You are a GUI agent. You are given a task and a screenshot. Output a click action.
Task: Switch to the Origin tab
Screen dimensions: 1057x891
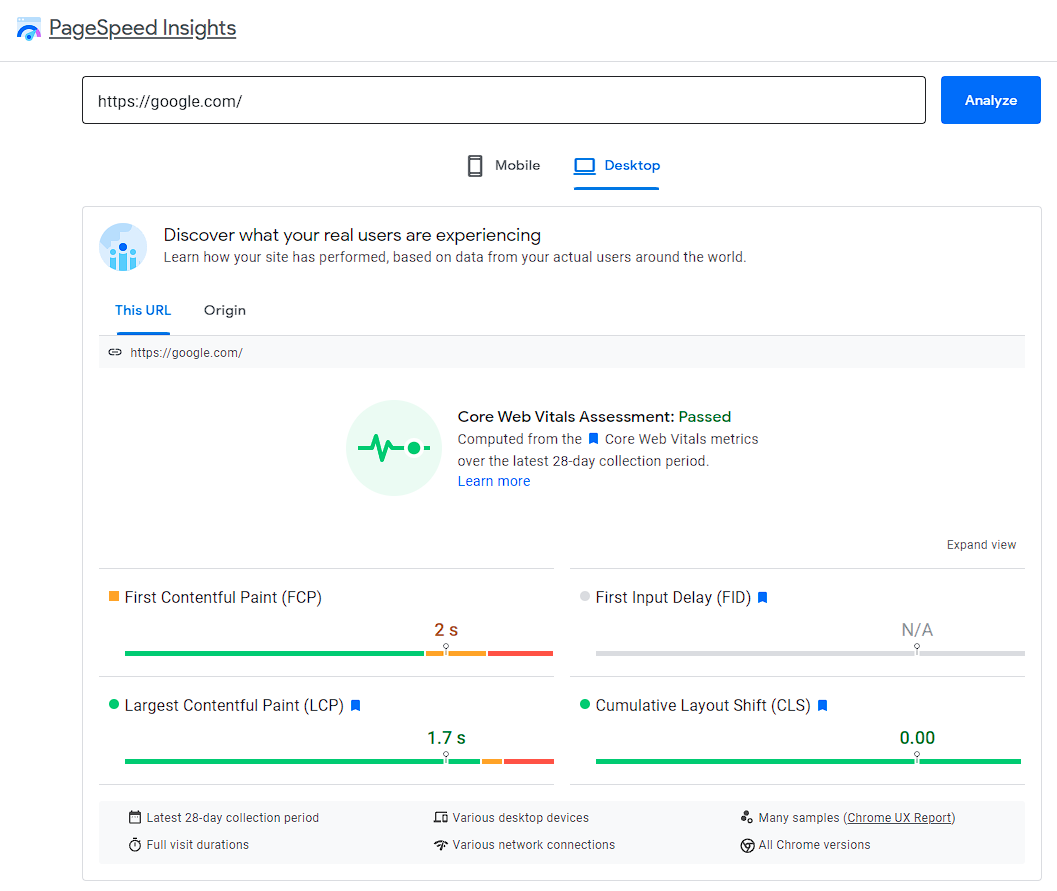coord(224,311)
